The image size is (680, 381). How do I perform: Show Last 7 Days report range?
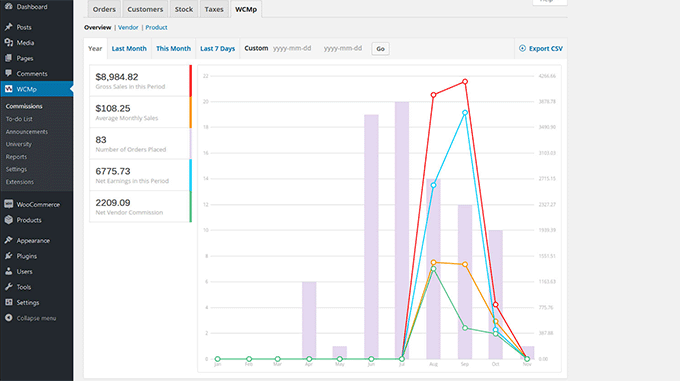click(x=218, y=49)
